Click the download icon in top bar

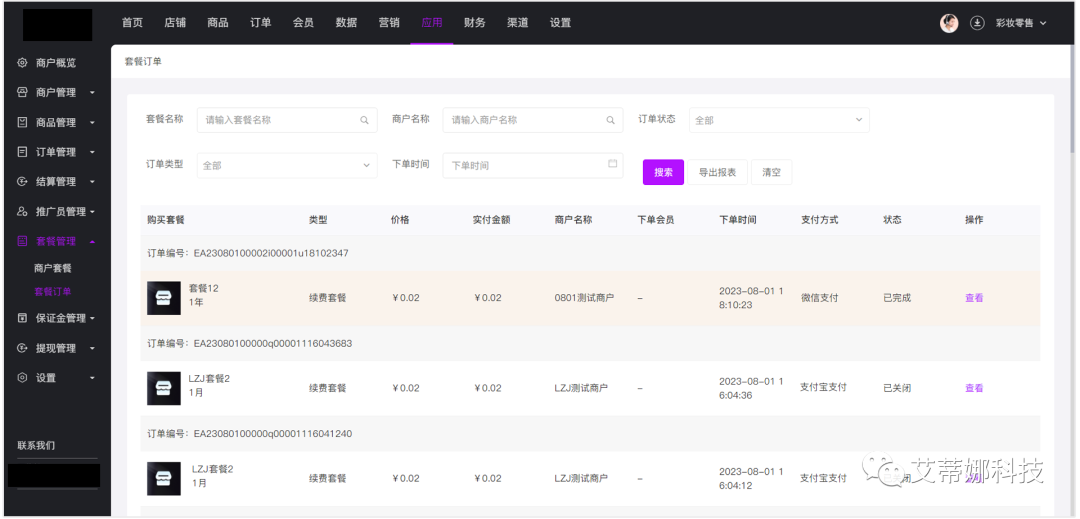[x=977, y=23]
